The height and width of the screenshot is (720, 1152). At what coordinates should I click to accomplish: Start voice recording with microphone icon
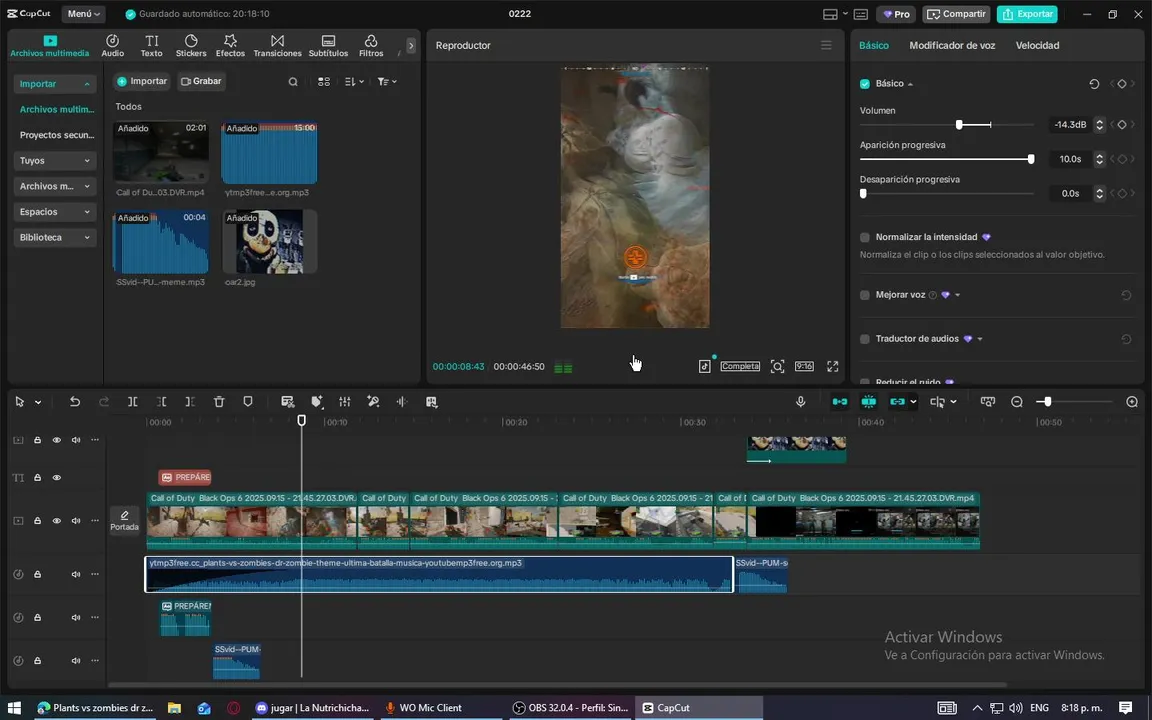801,401
